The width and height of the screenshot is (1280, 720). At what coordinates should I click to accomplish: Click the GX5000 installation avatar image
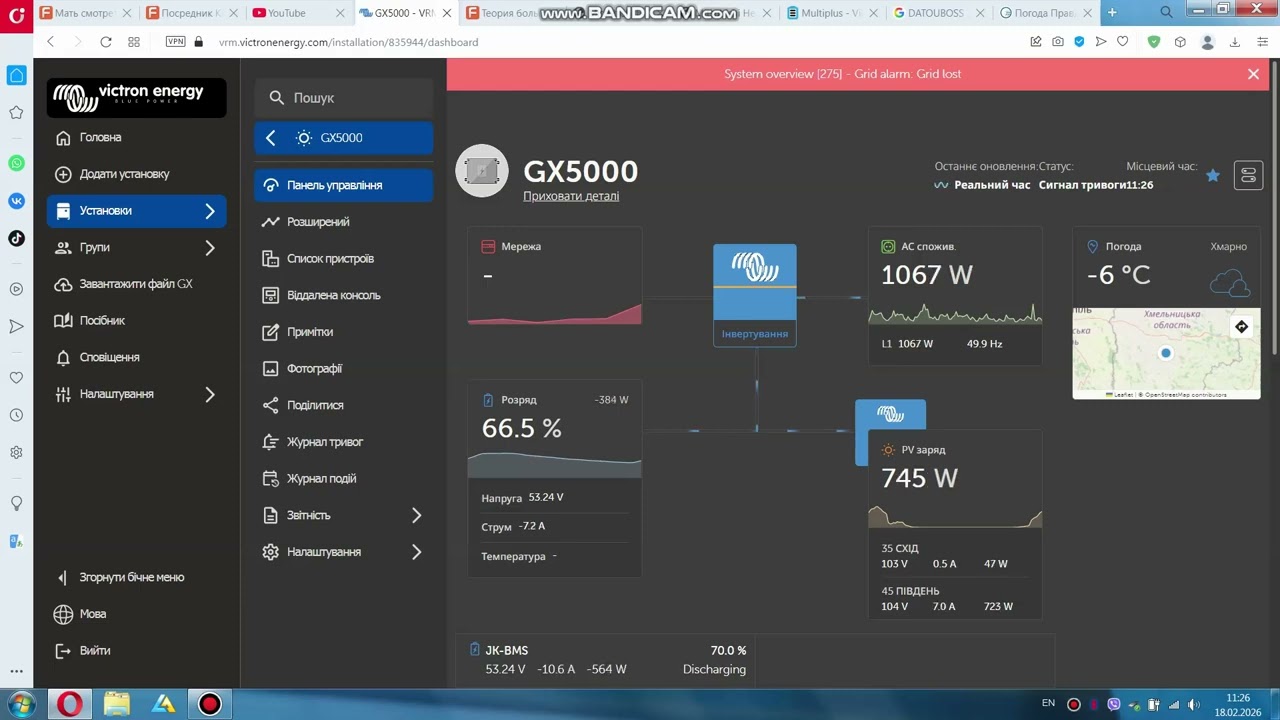[482, 171]
